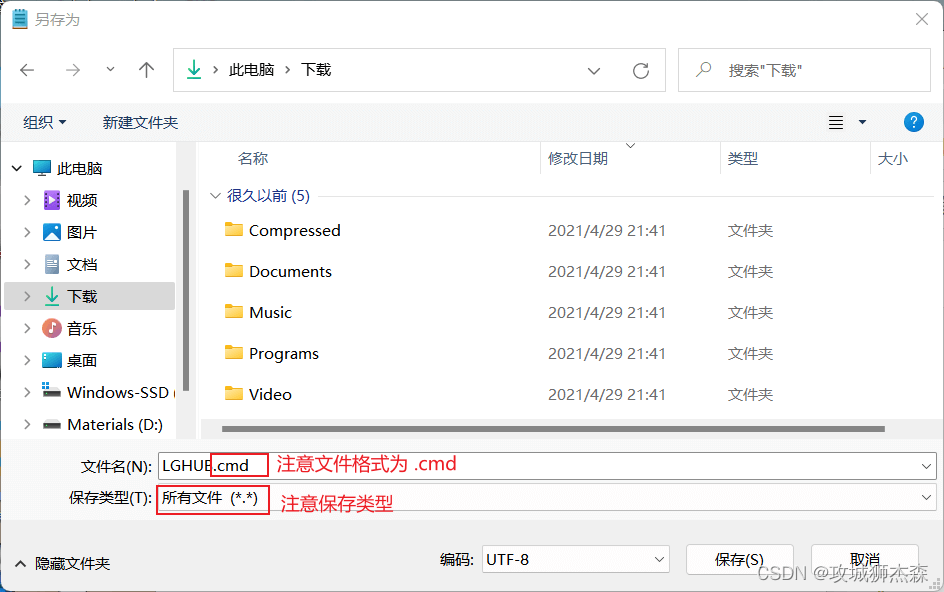Open the save type (保存类型) dropdown
The height and width of the screenshot is (592, 944).
pyautogui.click(x=926, y=498)
